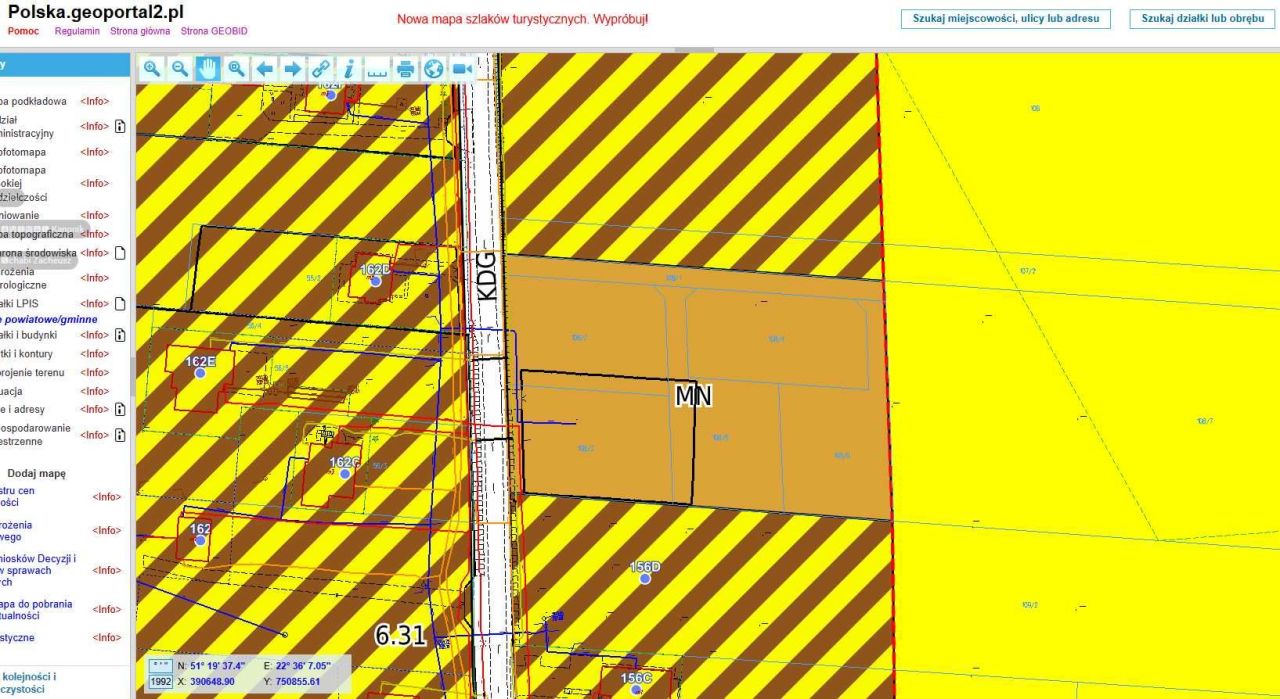Click building marker 156D on map

click(x=645, y=578)
